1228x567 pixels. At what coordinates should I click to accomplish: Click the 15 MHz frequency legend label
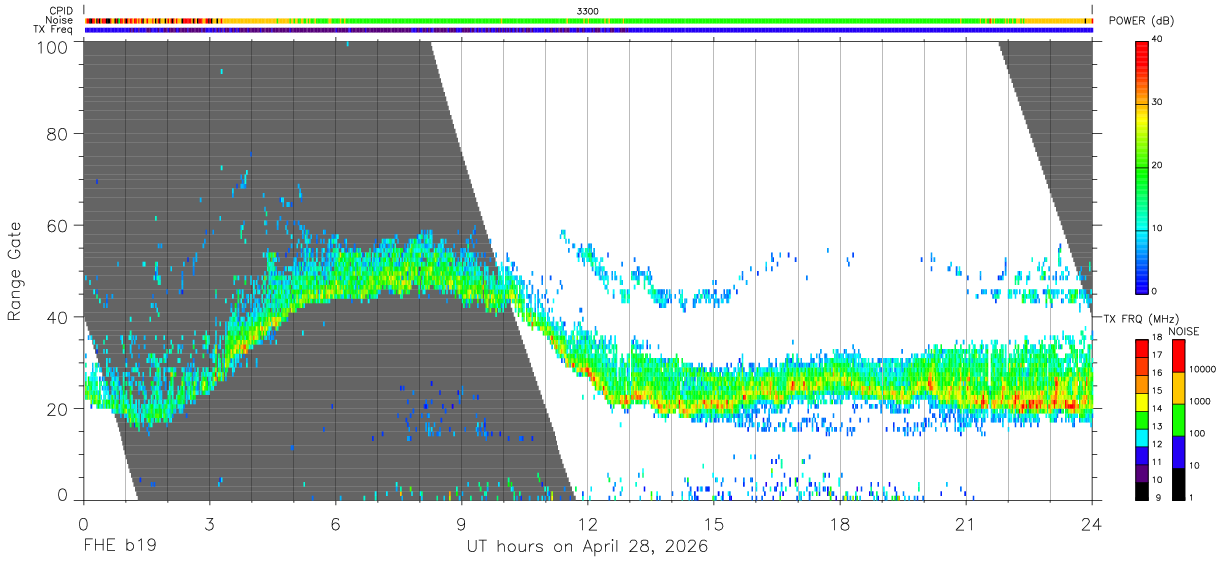click(1159, 390)
